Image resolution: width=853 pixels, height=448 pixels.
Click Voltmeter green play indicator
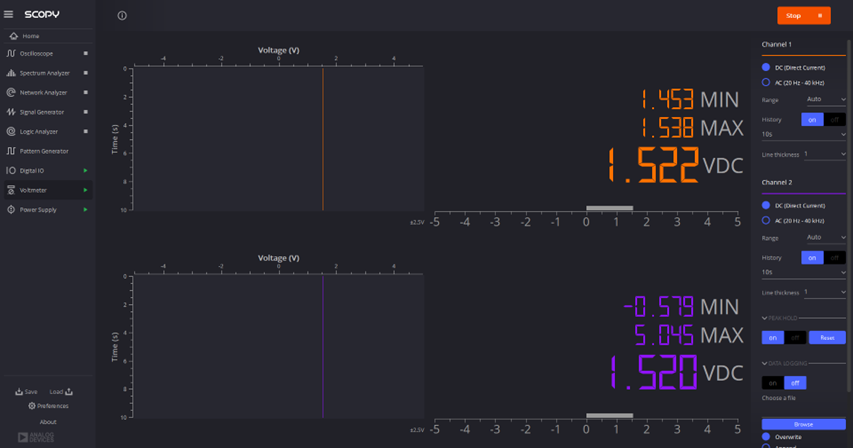[x=85, y=190]
